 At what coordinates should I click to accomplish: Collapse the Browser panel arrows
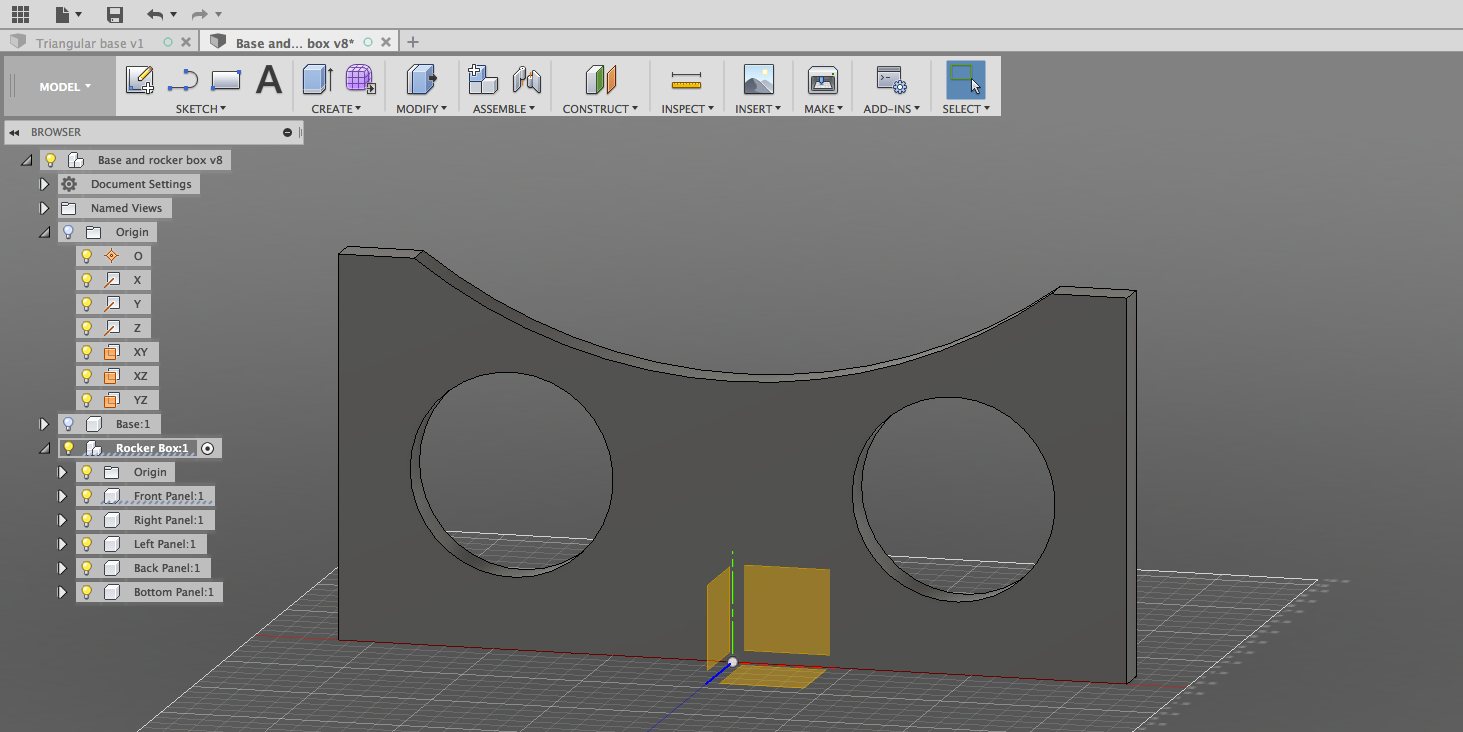coord(16,132)
